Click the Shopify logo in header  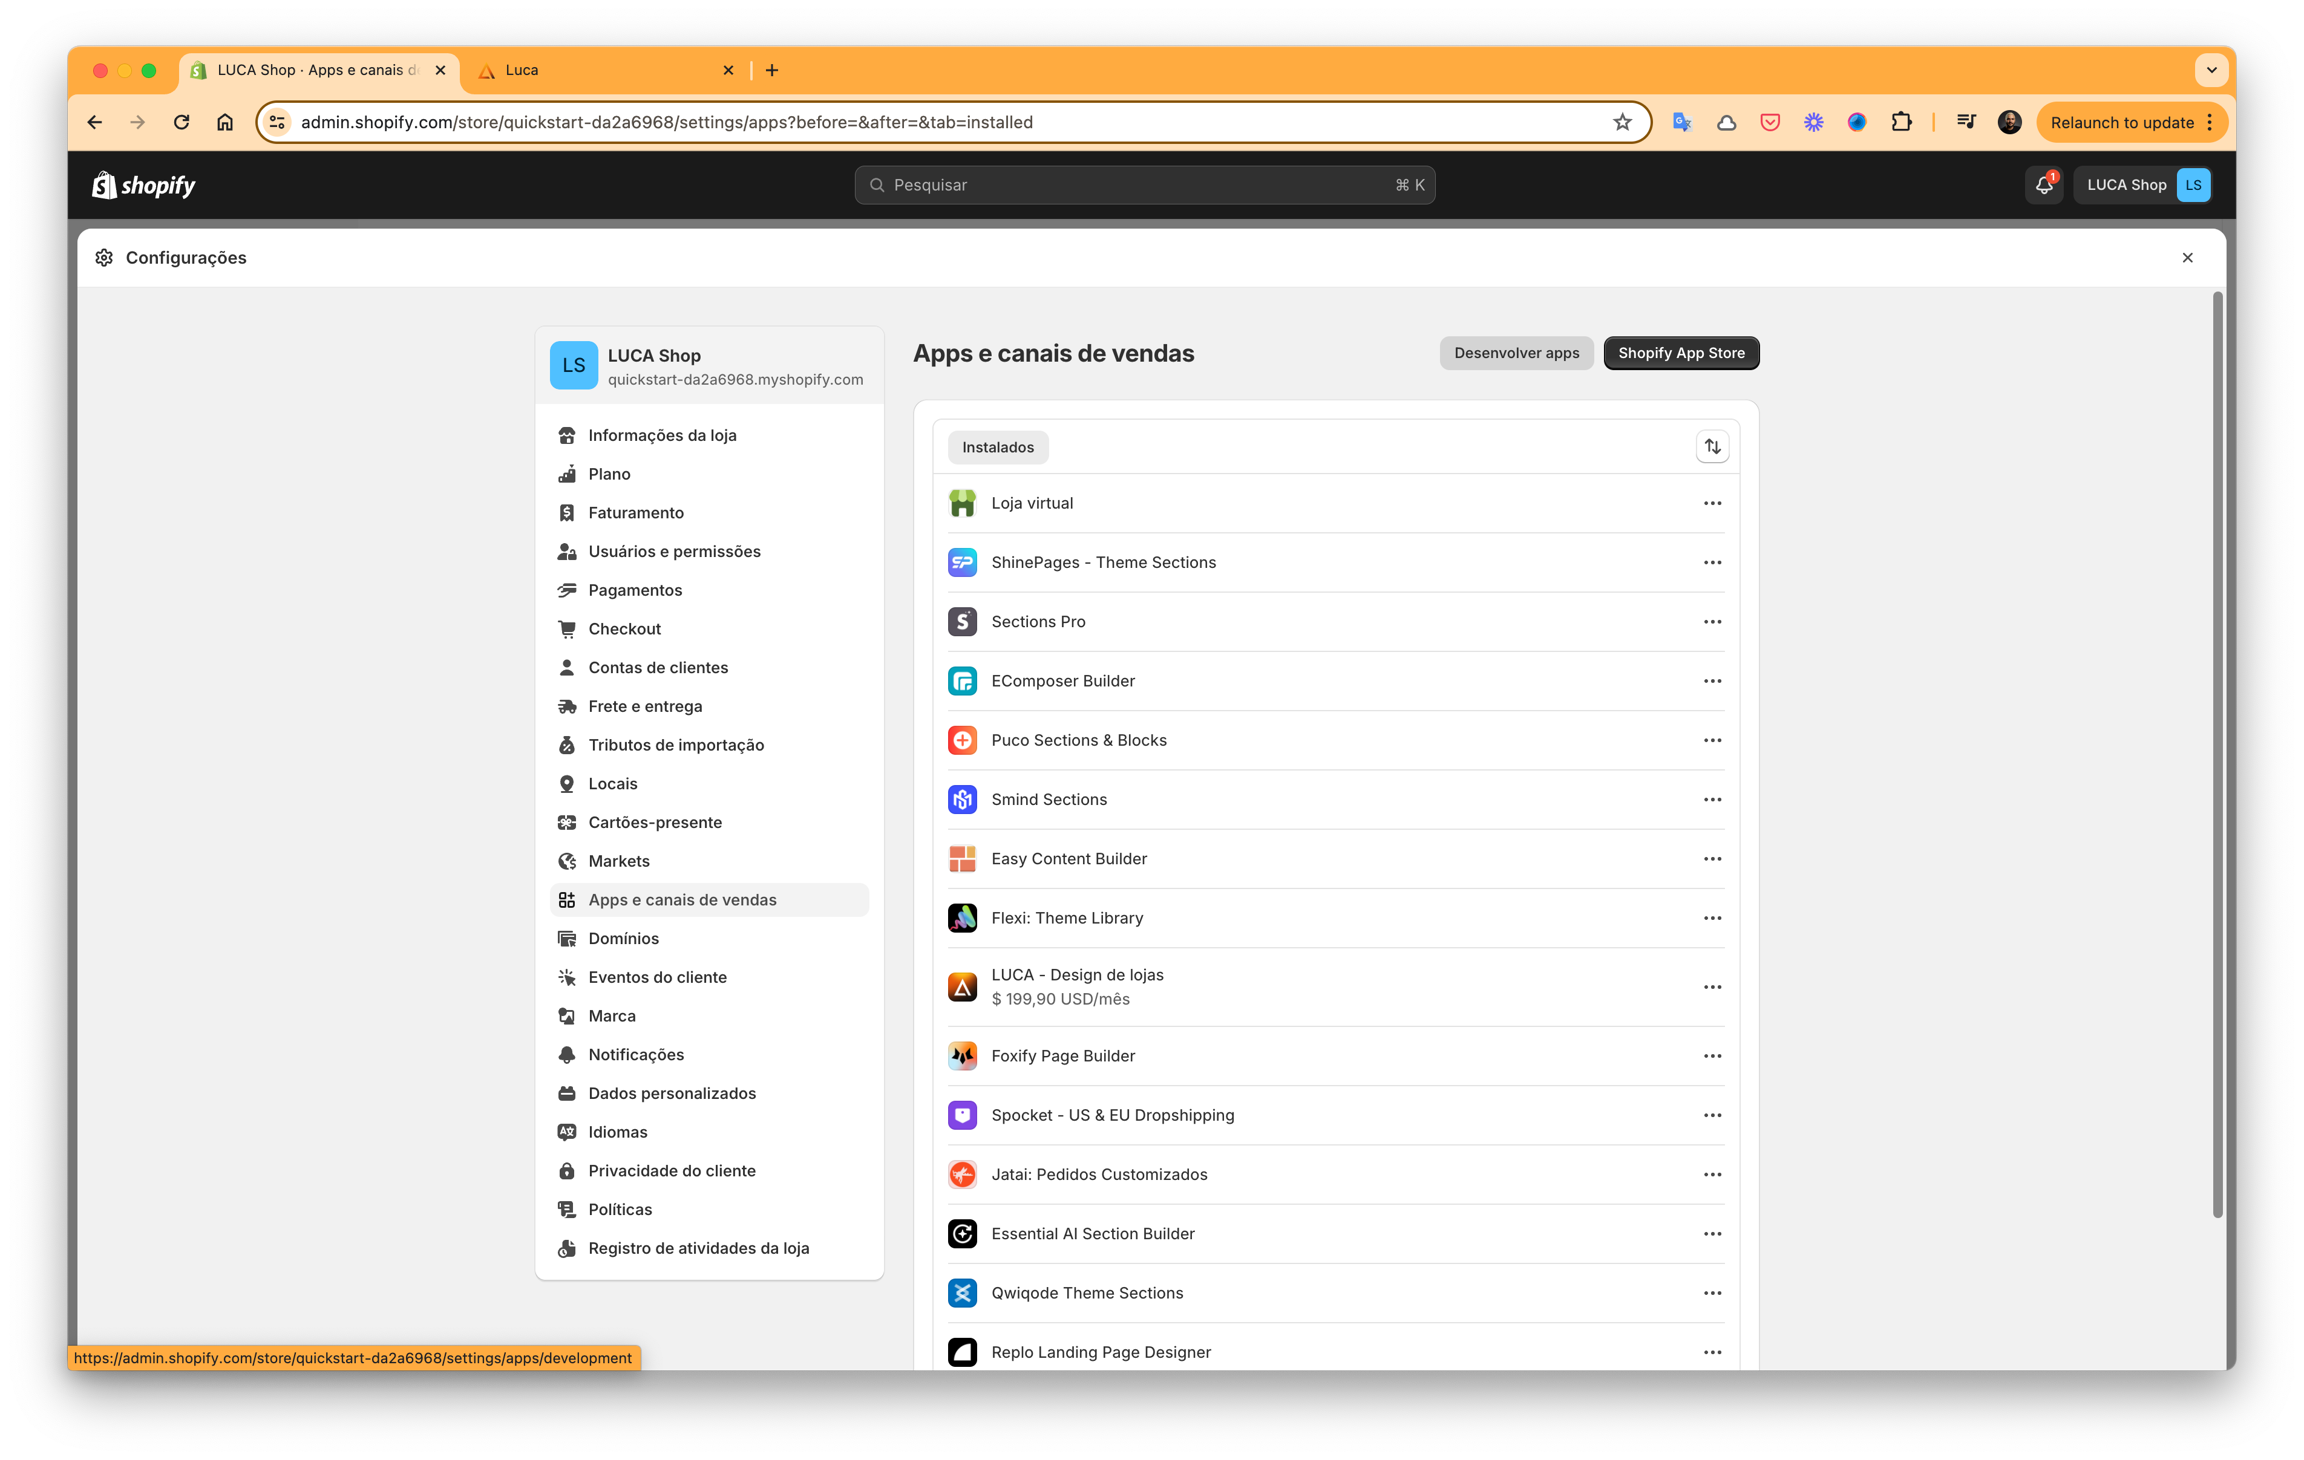144,185
